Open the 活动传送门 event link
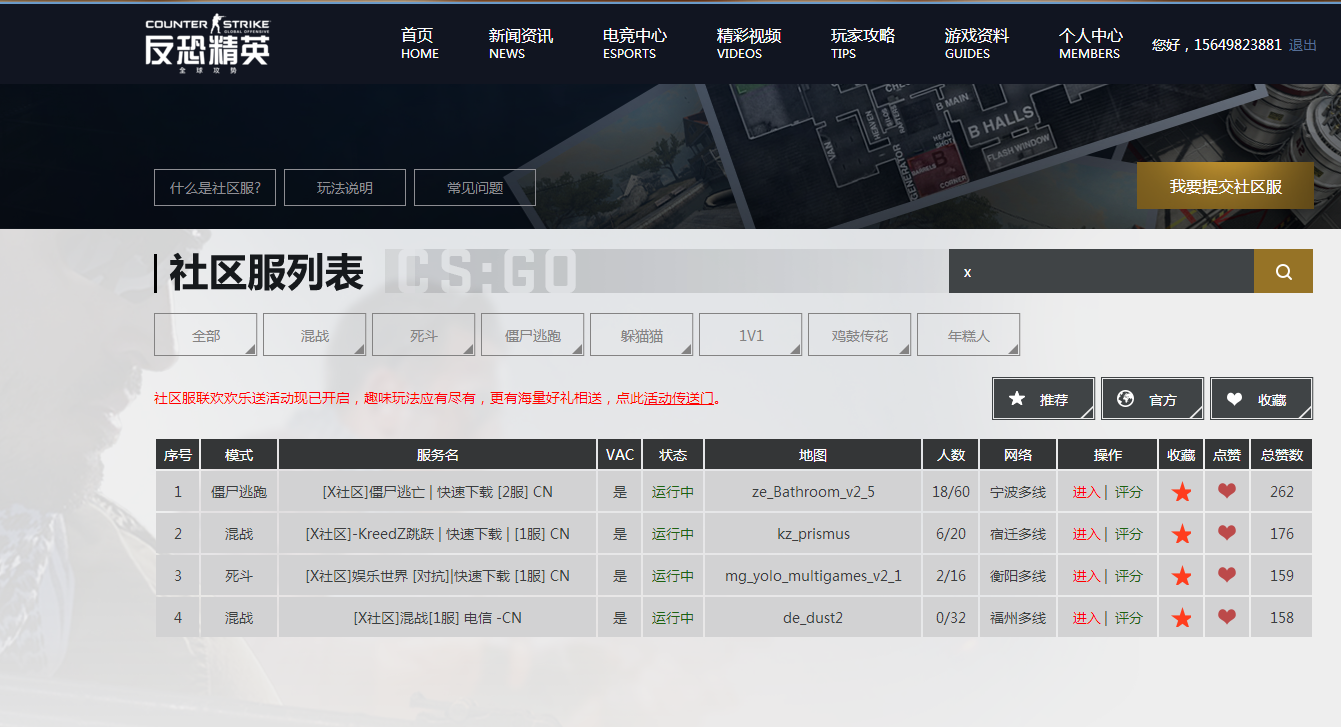The image size is (1341, 727). pyautogui.click(x=676, y=398)
